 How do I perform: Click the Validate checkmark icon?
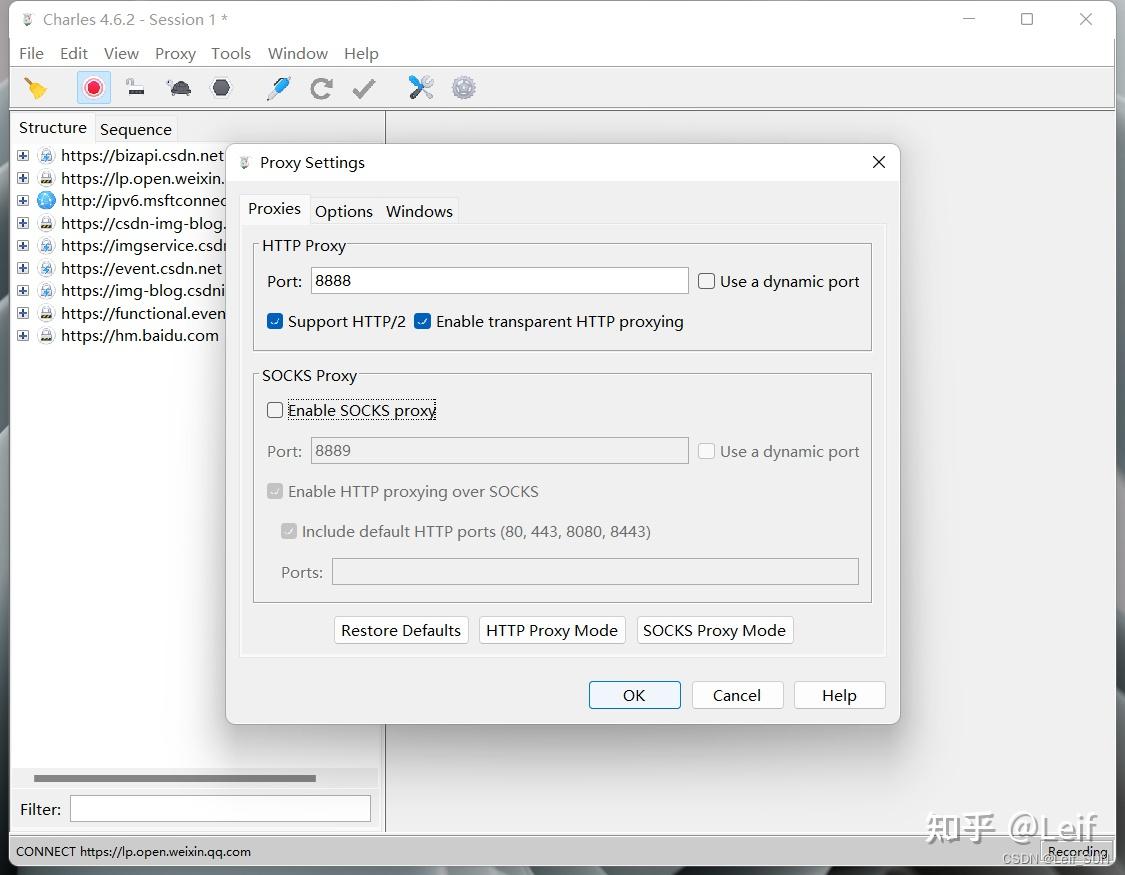coord(364,88)
